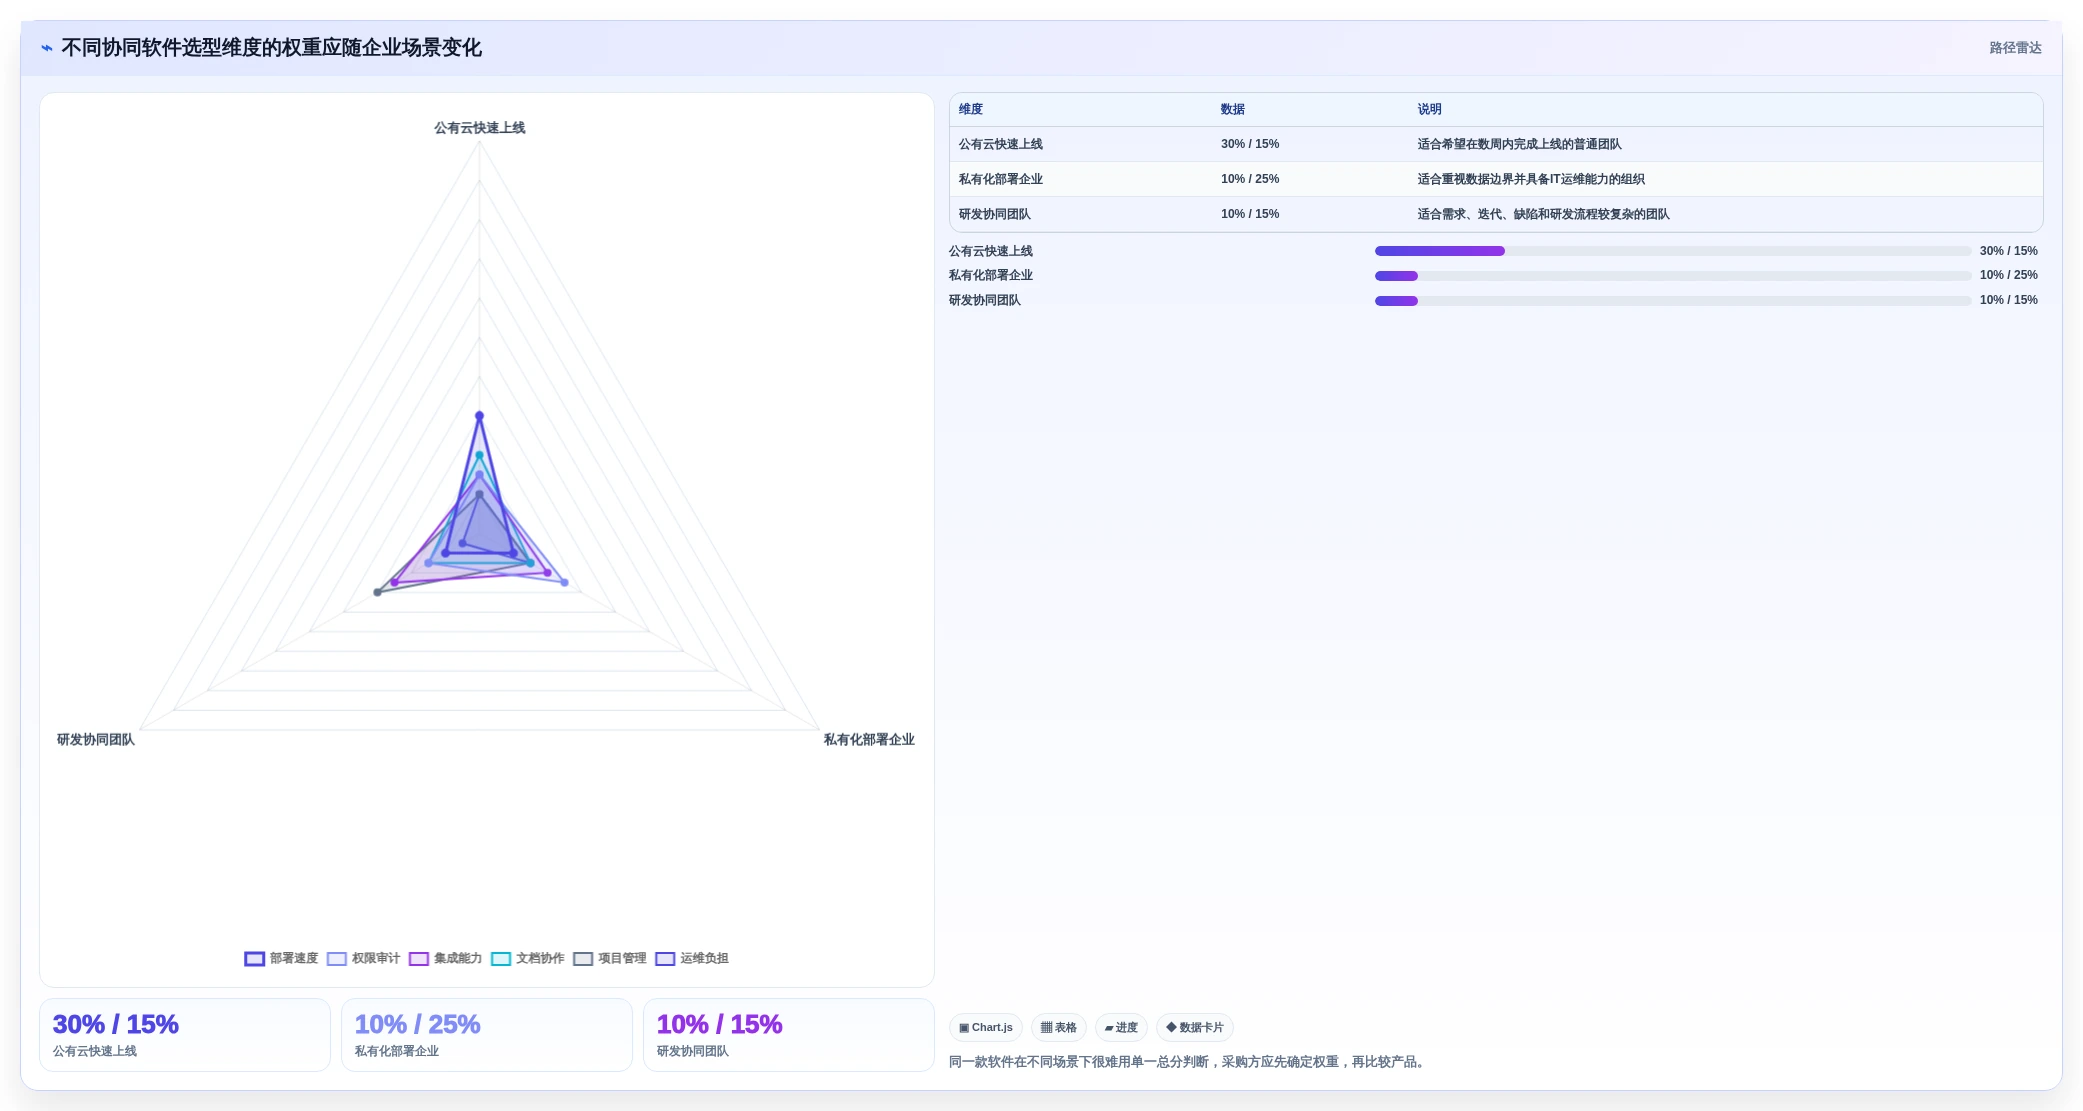Select the 说明 column header
The image size is (2083, 1111).
1429,109
